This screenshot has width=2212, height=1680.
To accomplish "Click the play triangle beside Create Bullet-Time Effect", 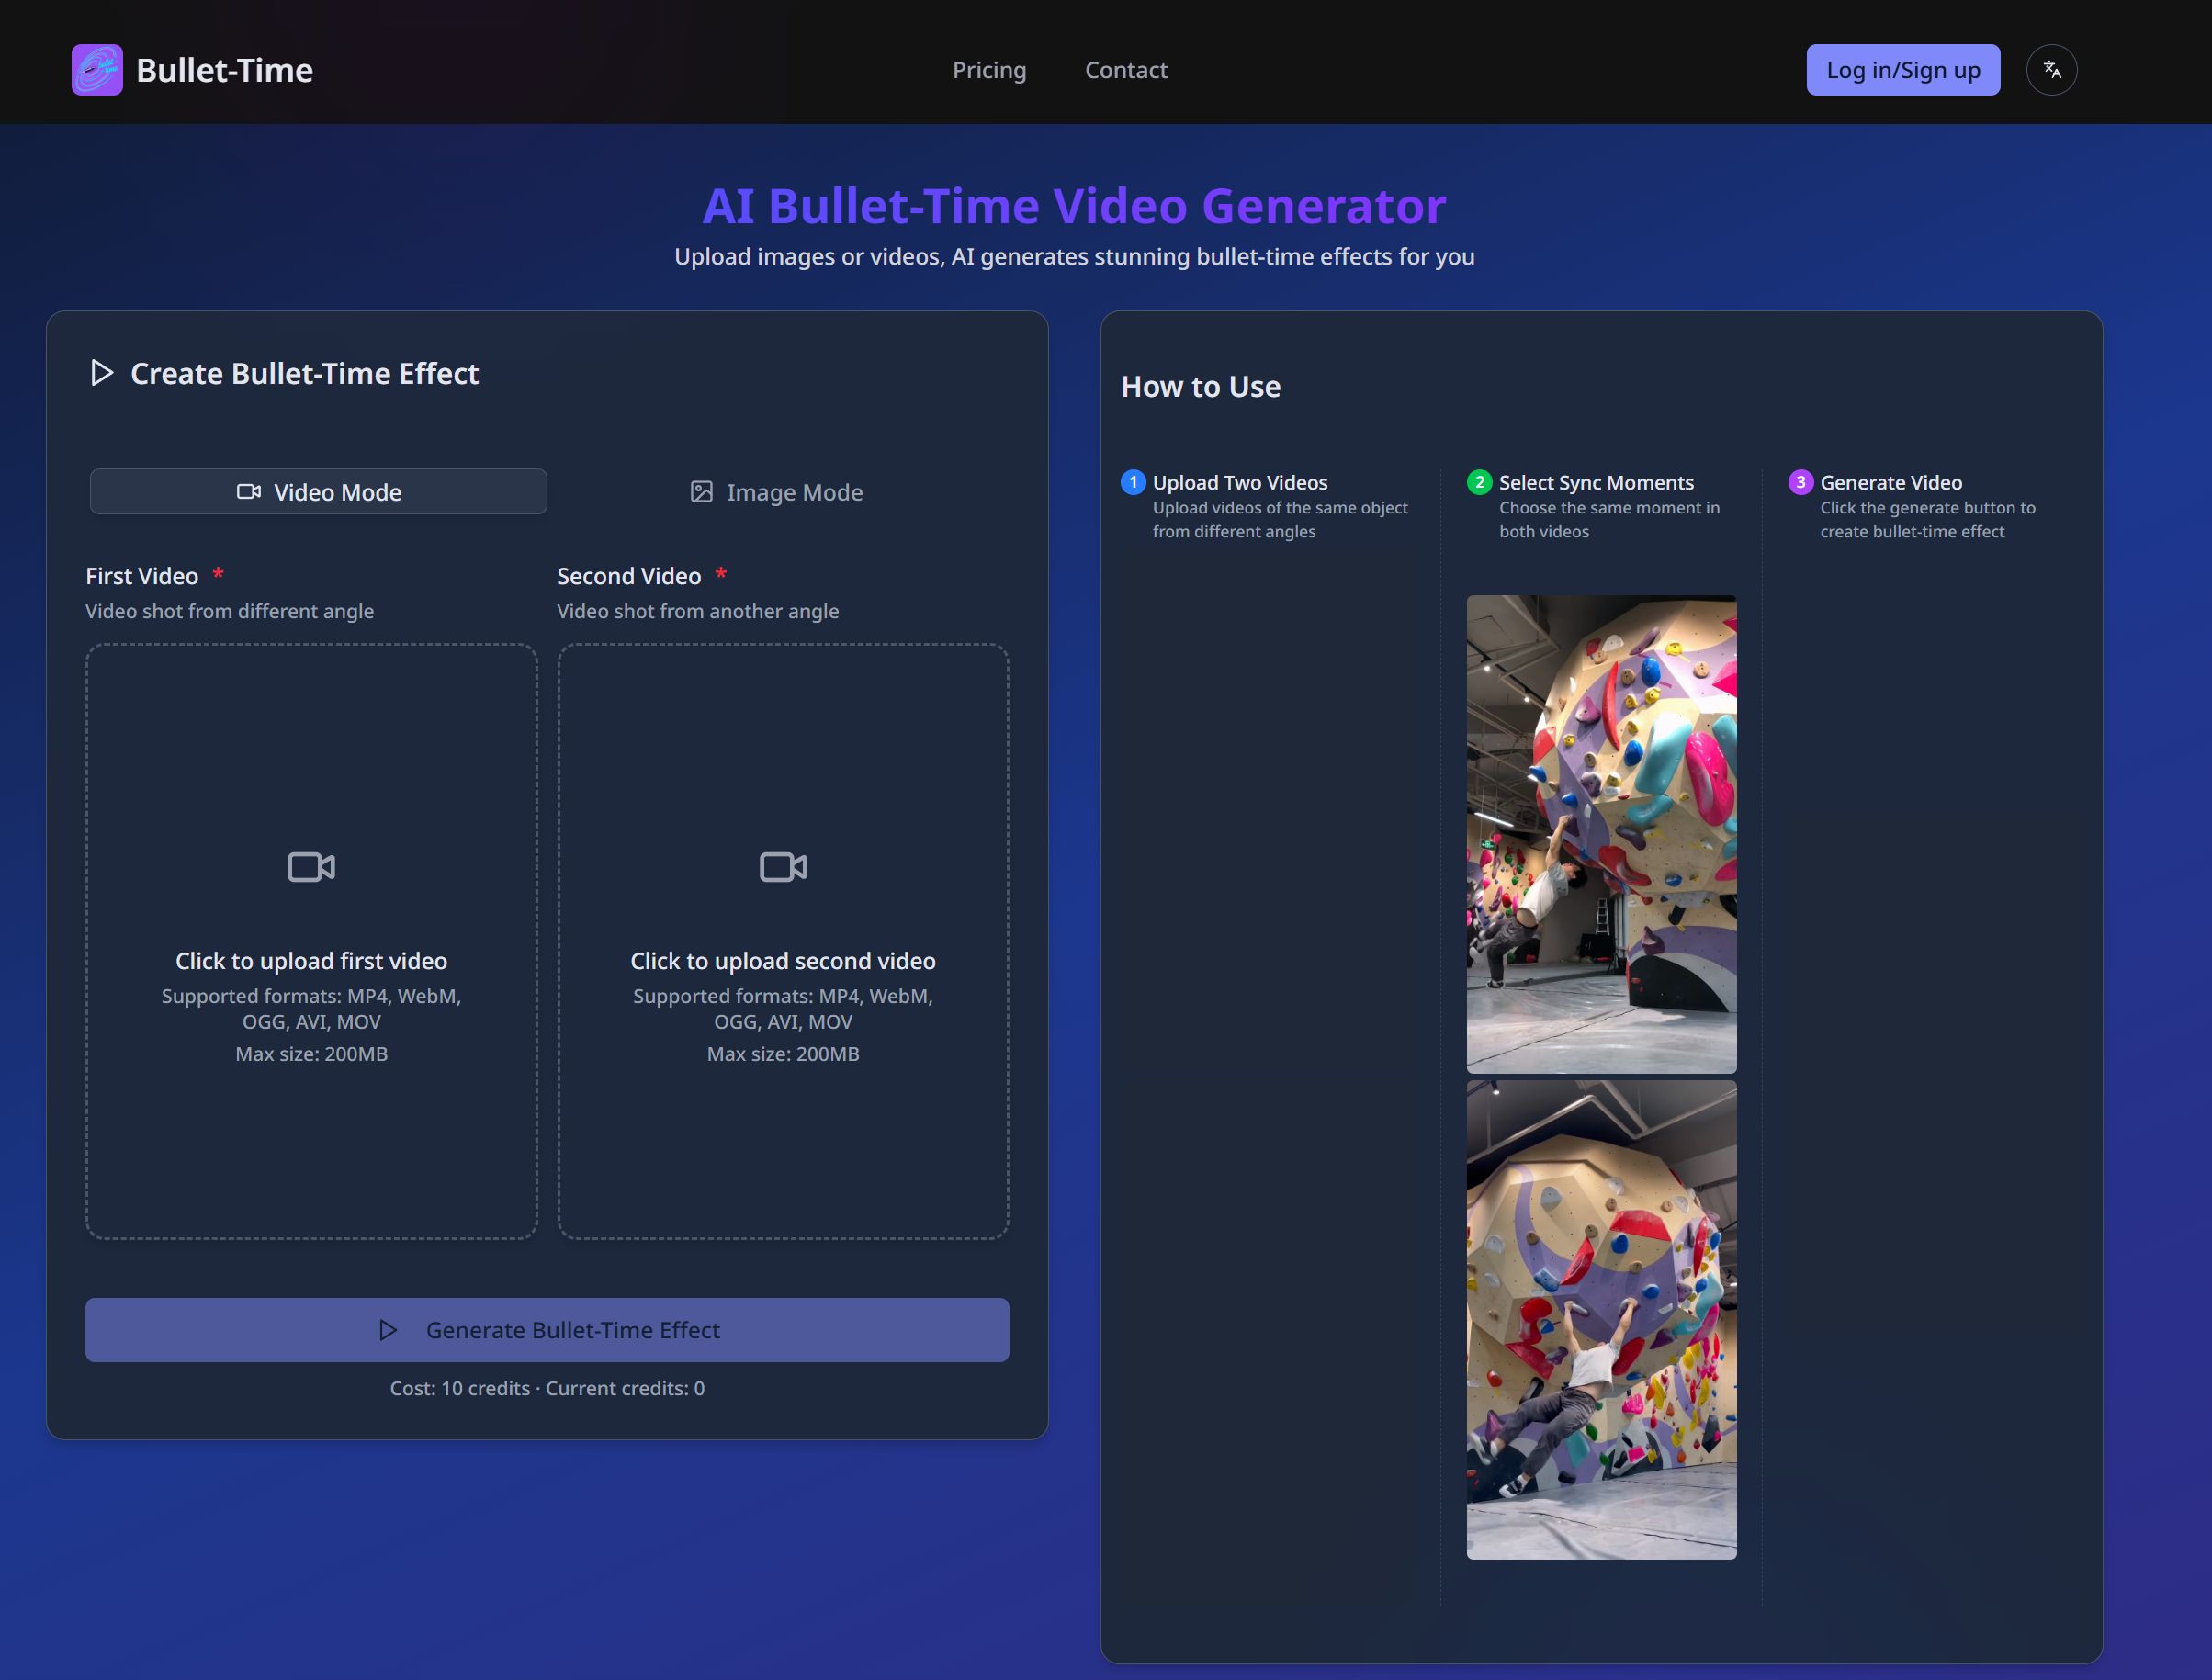I will 101,373.
